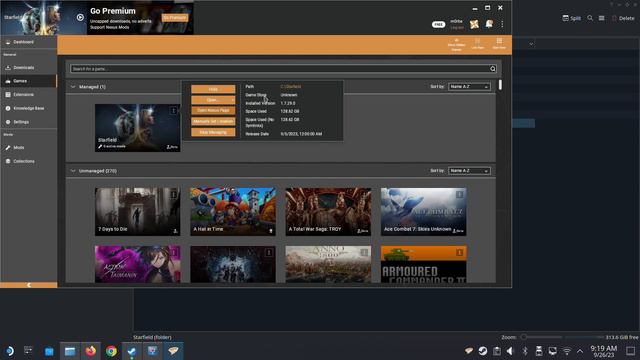The height and width of the screenshot is (360, 640).
Task: Open Managed Sort by dropdown
Action: click(x=469, y=87)
